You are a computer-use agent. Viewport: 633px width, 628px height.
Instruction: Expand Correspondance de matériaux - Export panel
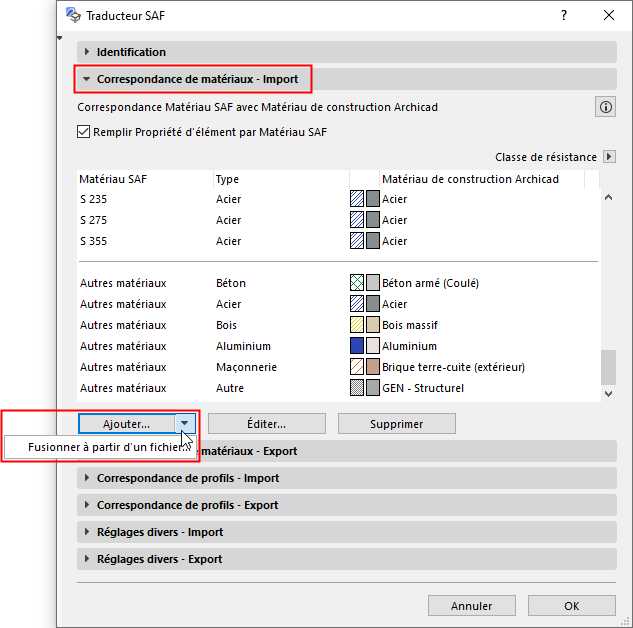coord(408,451)
